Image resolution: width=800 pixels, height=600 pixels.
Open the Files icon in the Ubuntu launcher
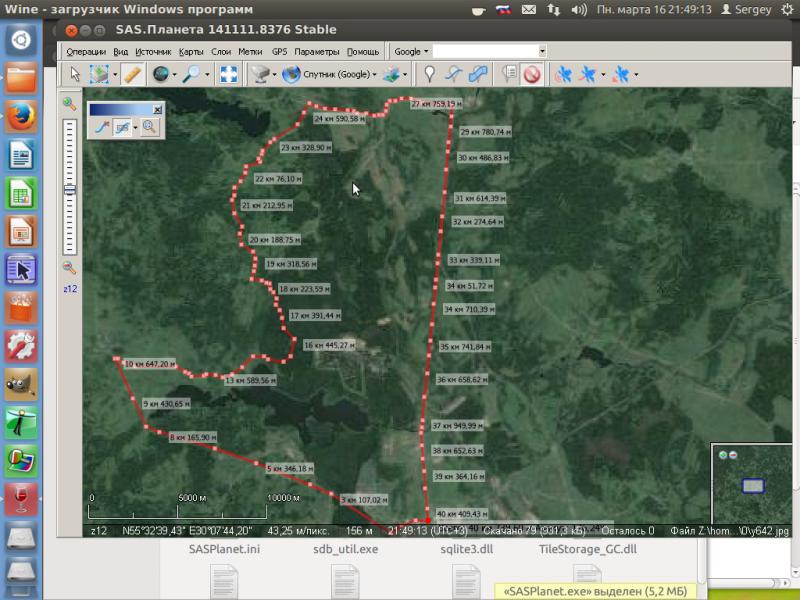click(x=21, y=78)
